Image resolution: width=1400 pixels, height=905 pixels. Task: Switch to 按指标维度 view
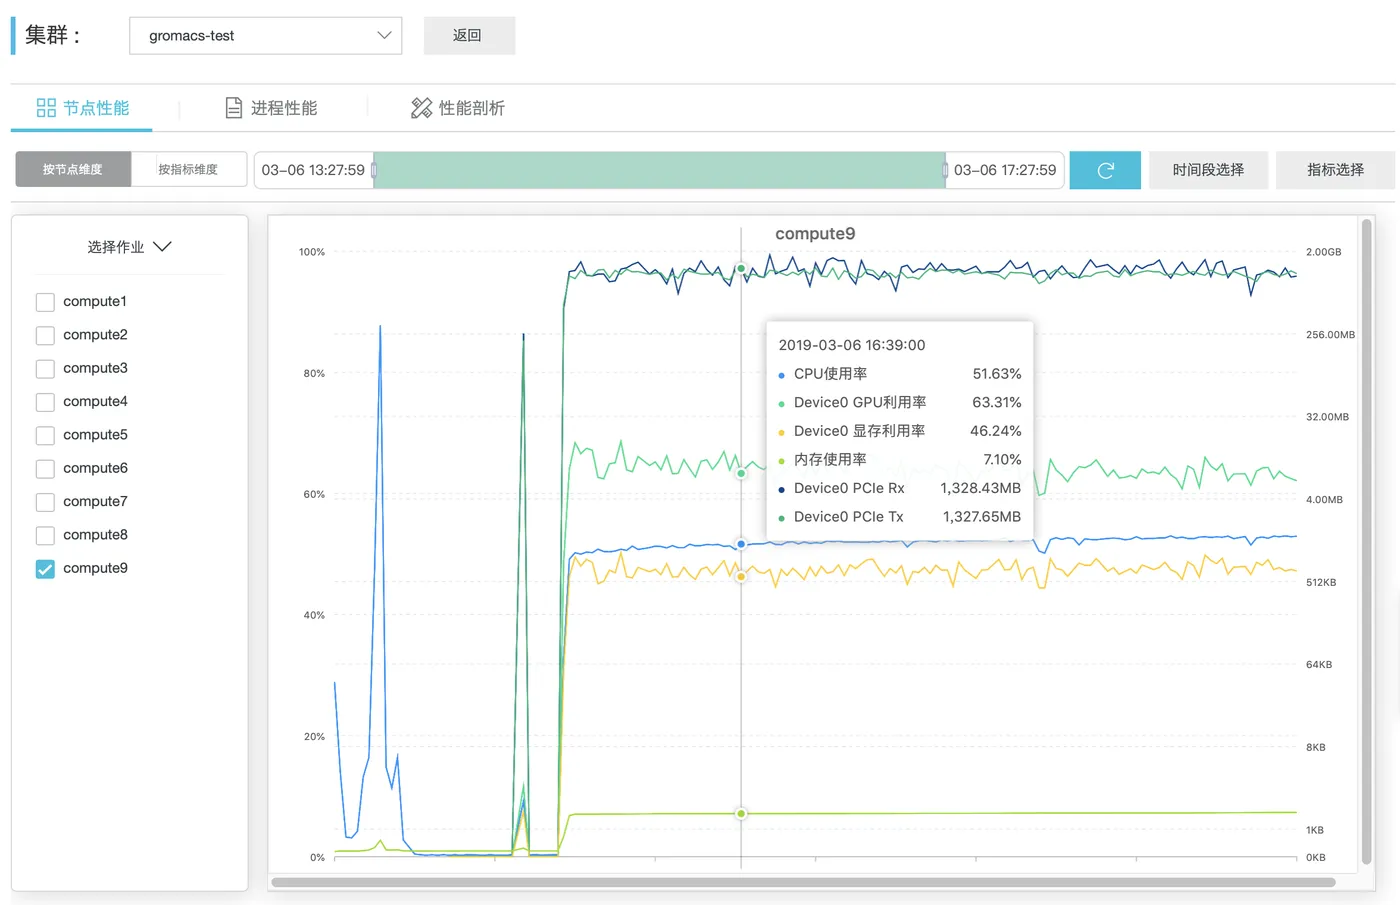pos(188,170)
